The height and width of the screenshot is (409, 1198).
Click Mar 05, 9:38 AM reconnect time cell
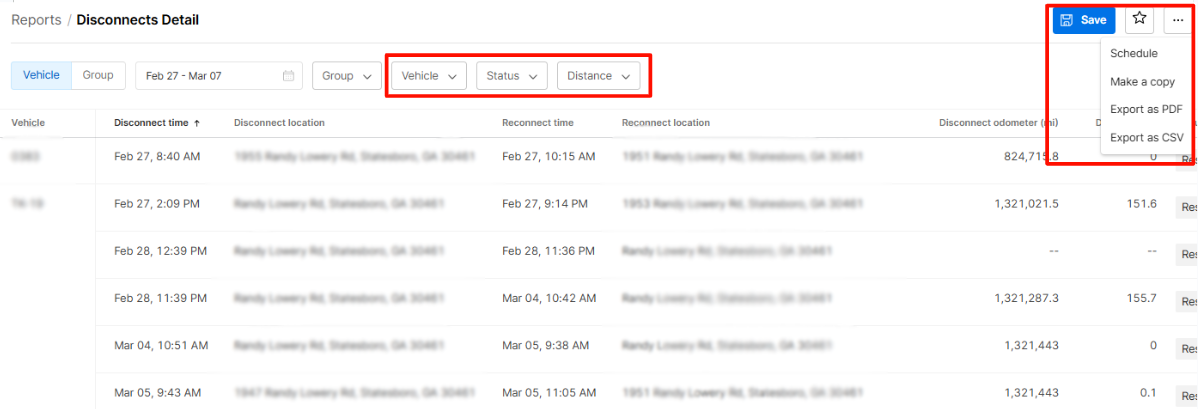point(546,346)
